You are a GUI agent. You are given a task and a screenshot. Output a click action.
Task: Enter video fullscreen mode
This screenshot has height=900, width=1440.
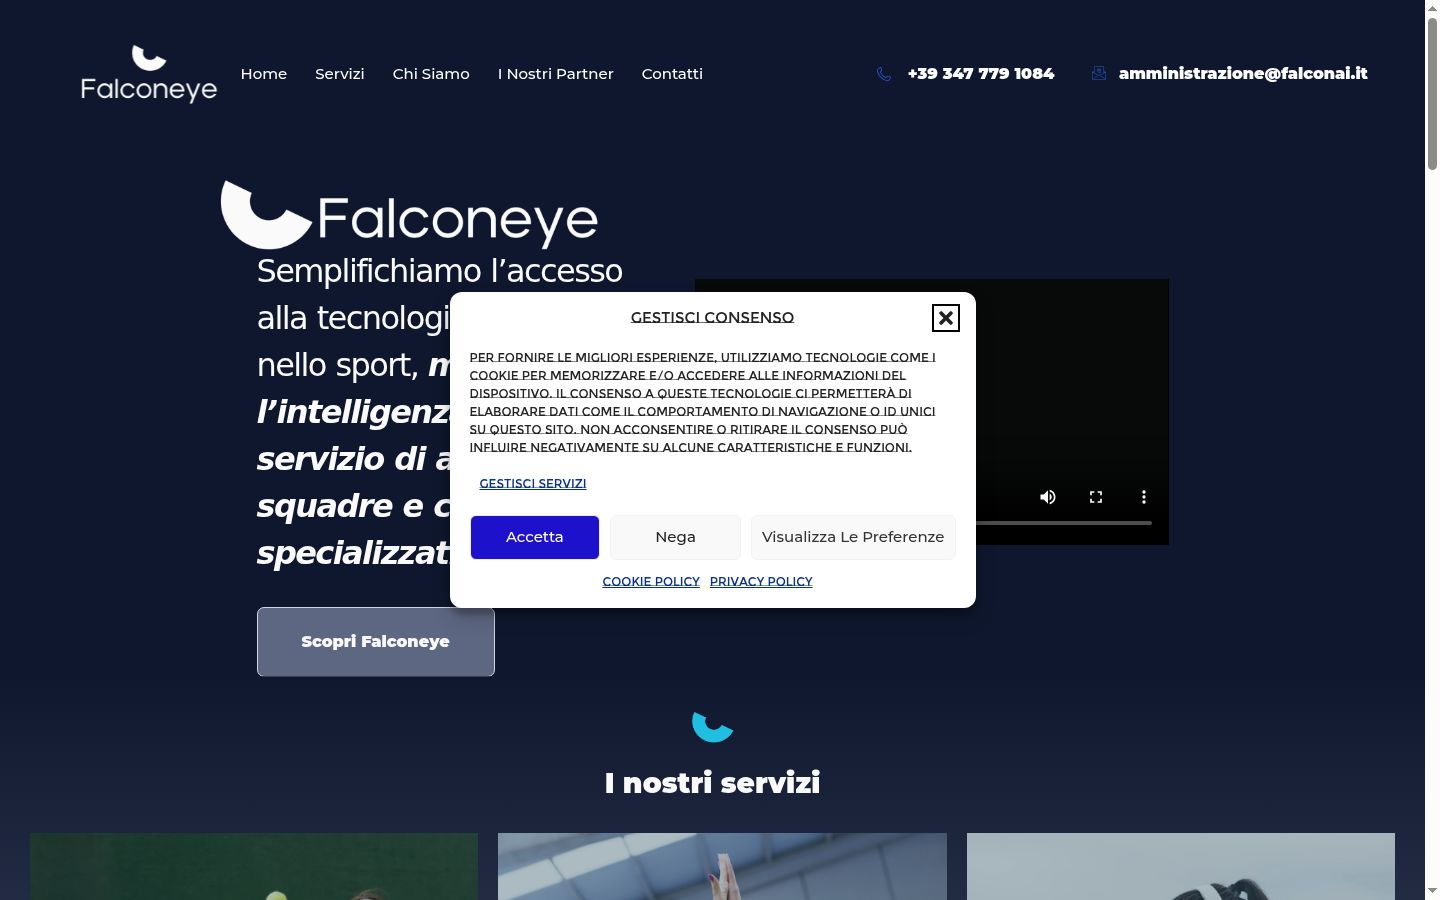(1096, 497)
